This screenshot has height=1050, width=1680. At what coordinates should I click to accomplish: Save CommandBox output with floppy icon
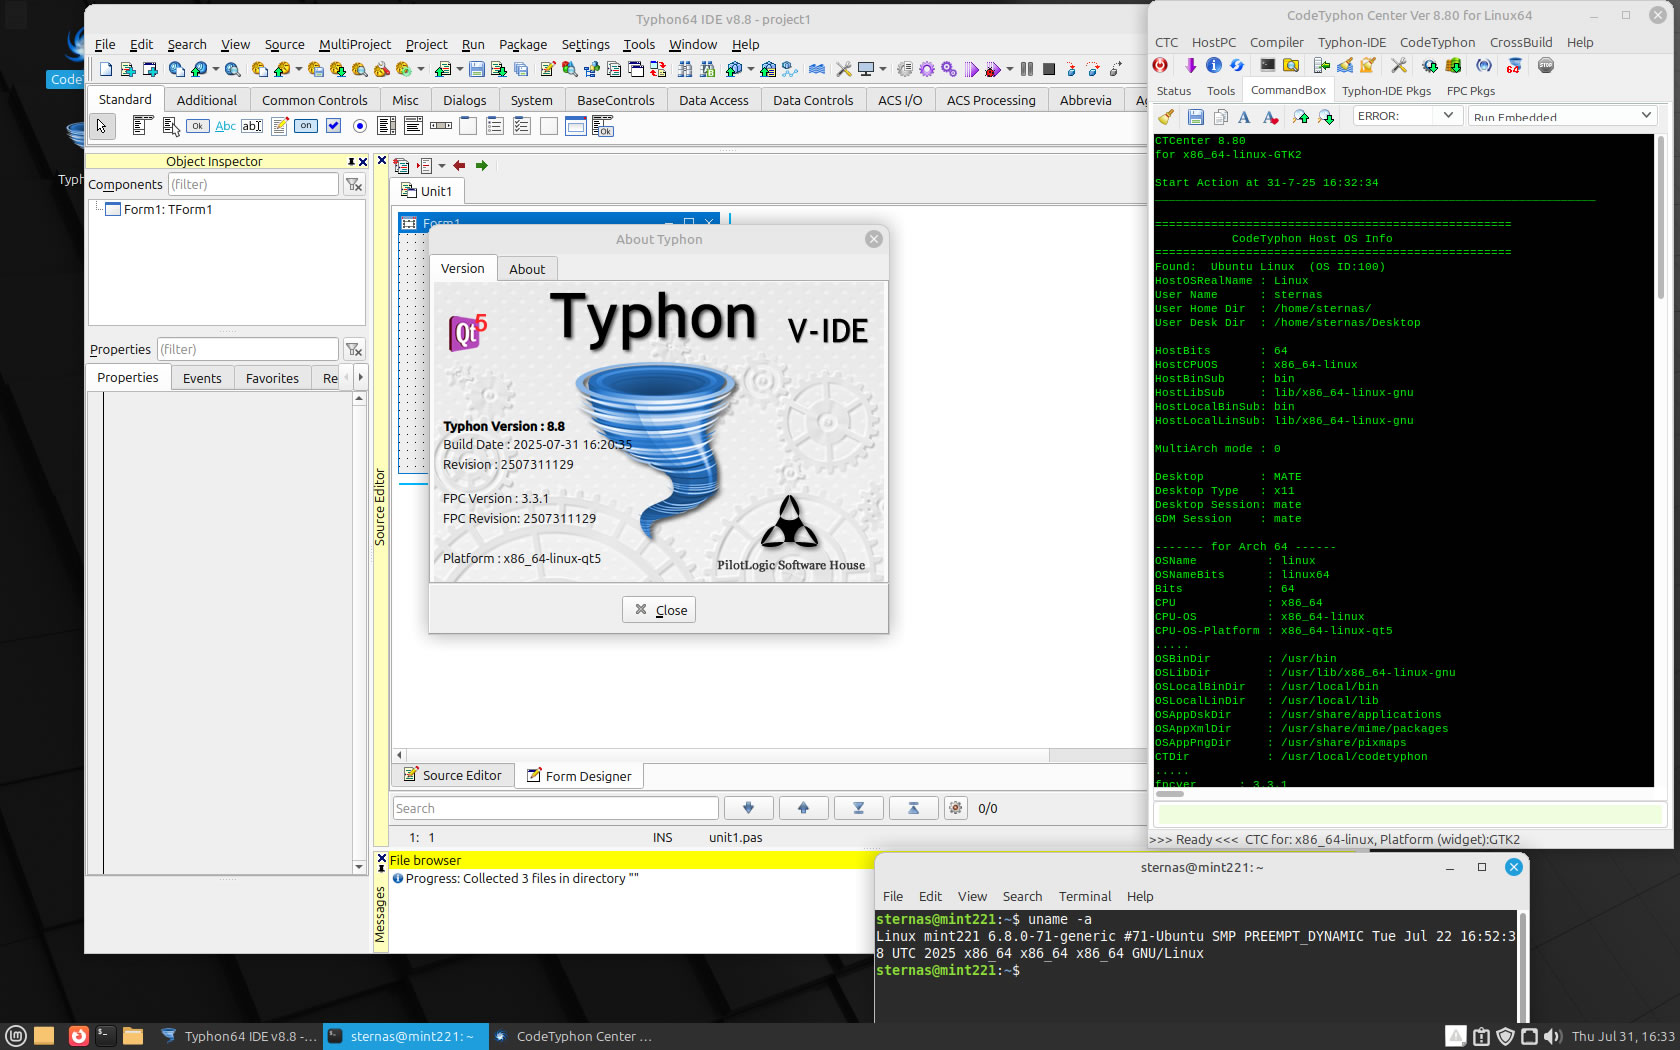click(1195, 117)
